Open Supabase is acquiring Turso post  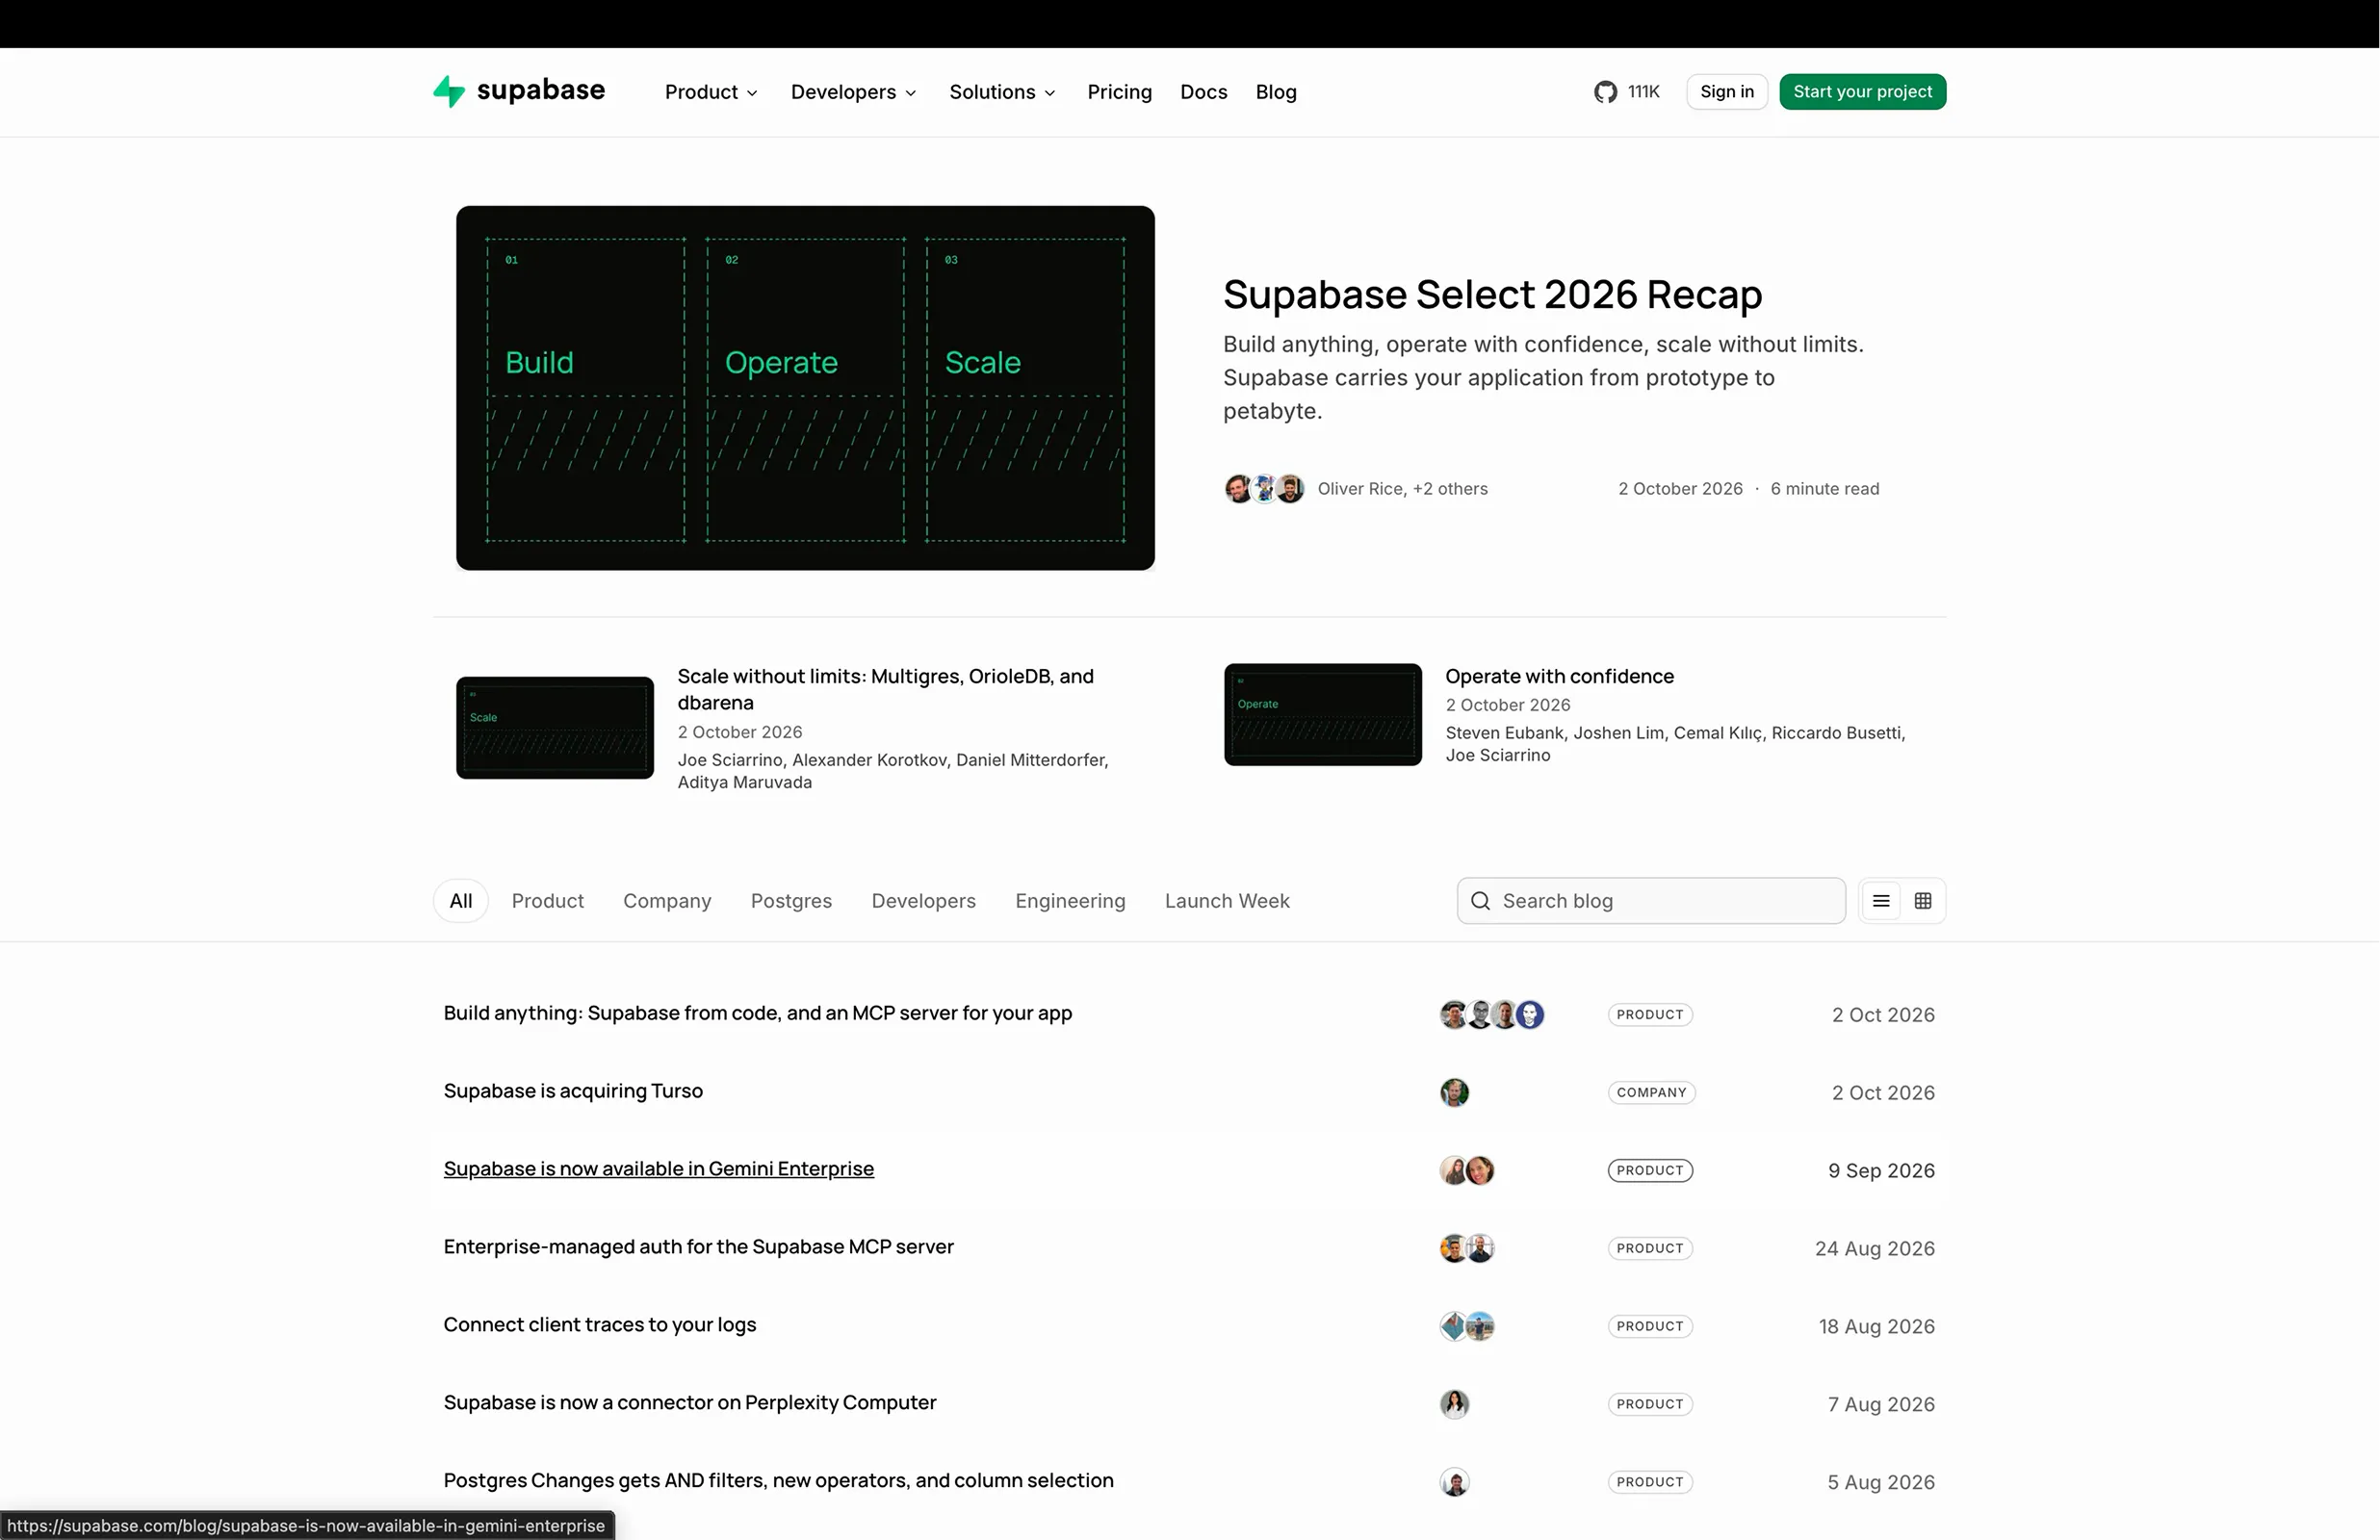(573, 1091)
